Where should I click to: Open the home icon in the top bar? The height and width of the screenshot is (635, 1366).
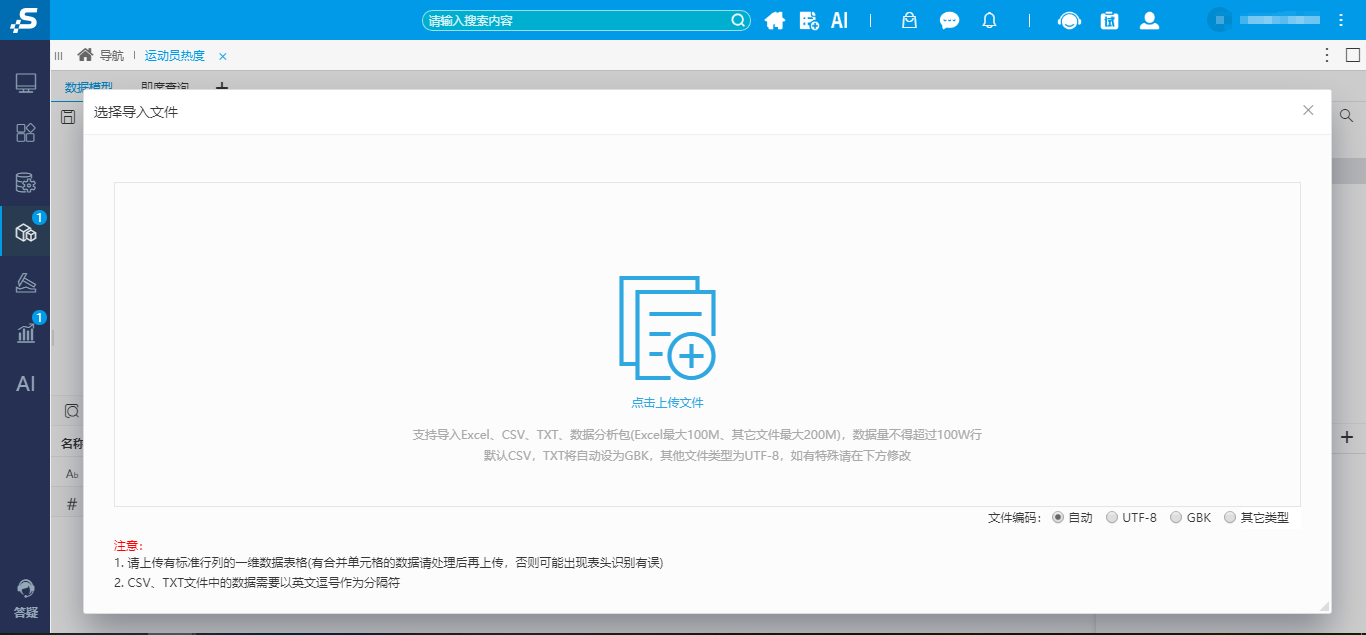774,20
